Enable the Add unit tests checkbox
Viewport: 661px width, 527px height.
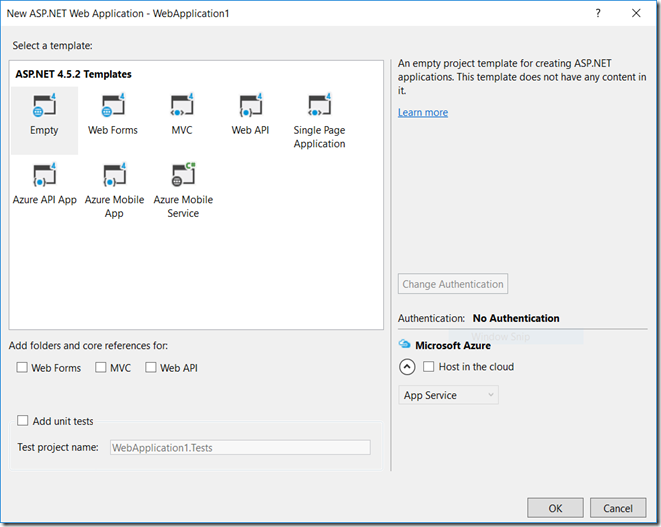pyautogui.click(x=22, y=420)
